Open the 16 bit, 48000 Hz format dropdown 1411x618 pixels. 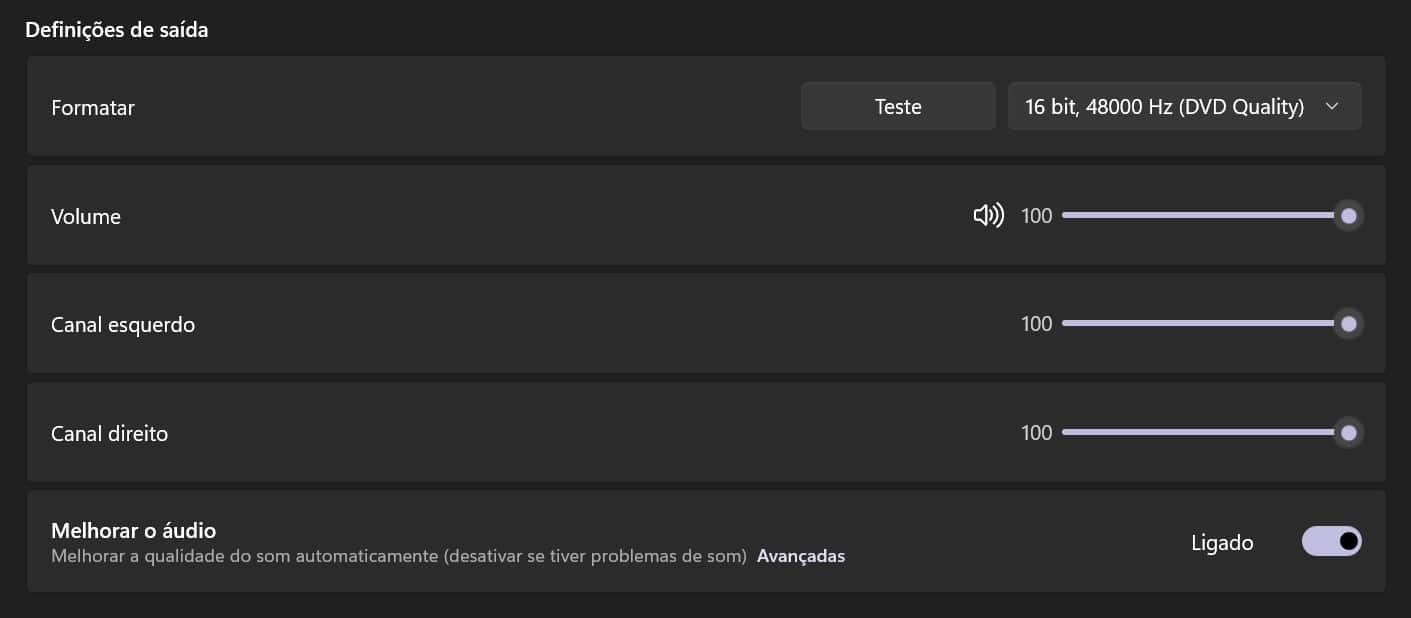point(1184,106)
